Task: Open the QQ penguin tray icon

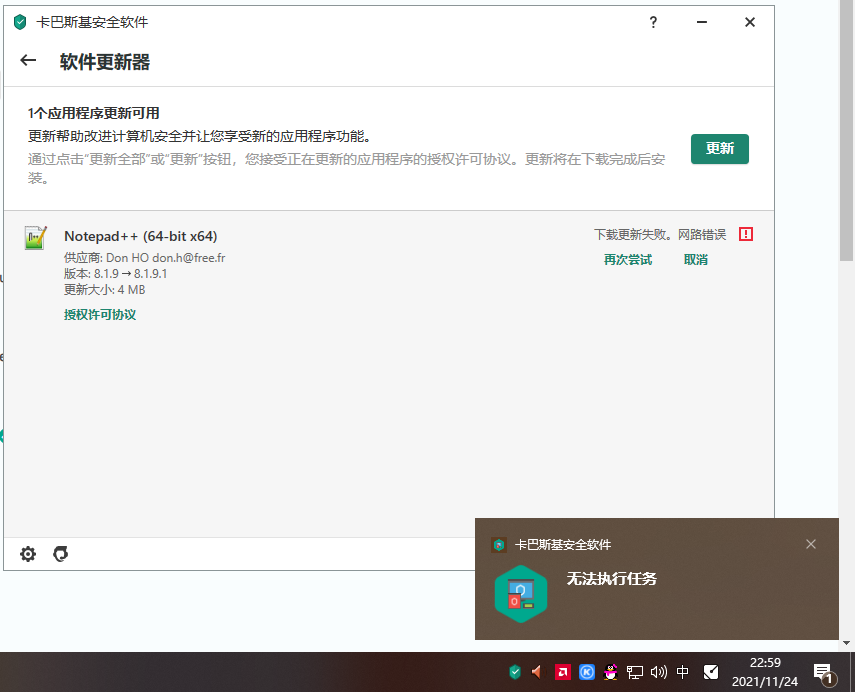Action: (611, 672)
